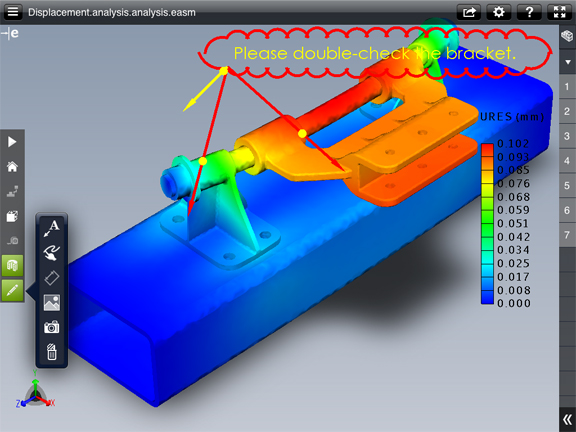The width and height of the screenshot is (576, 432).
Task: Reset view with the home icon
Action: click(x=12, y=167)
